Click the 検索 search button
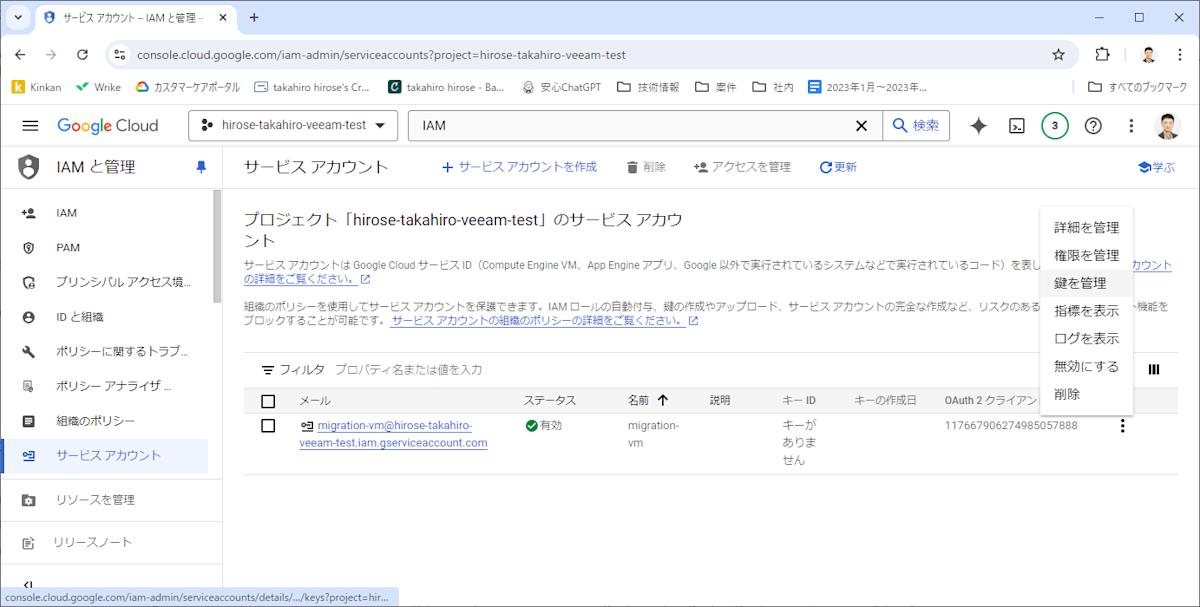The height and width of the screenshot is (607, 1200). coord(916,126)
